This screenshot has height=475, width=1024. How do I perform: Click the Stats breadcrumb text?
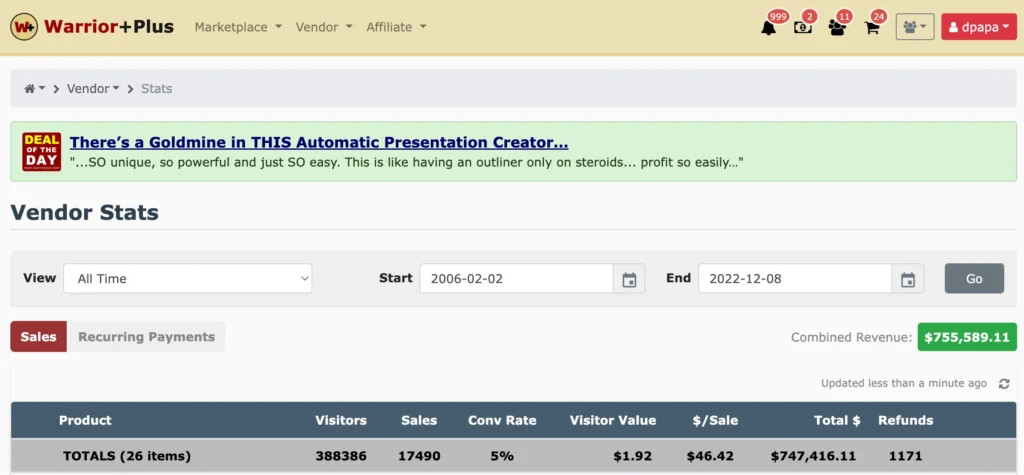point(157,88)
